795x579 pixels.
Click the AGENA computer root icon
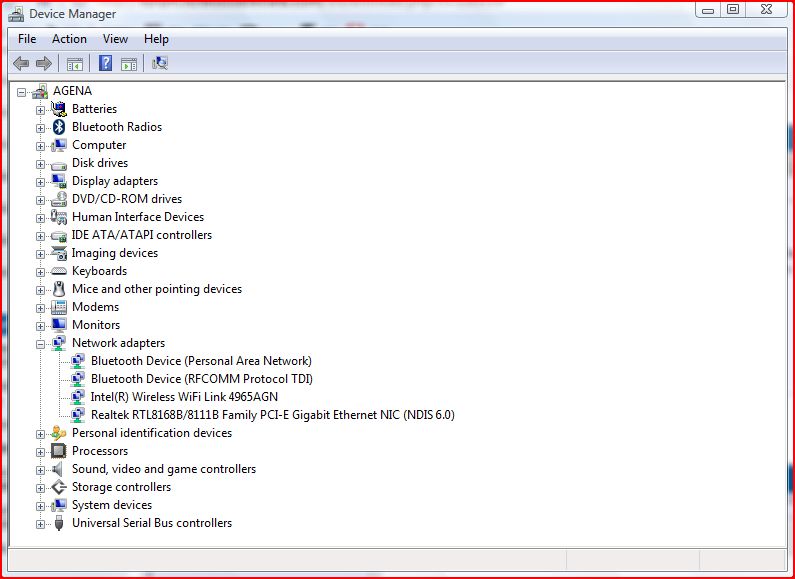(x=40, y=91)
